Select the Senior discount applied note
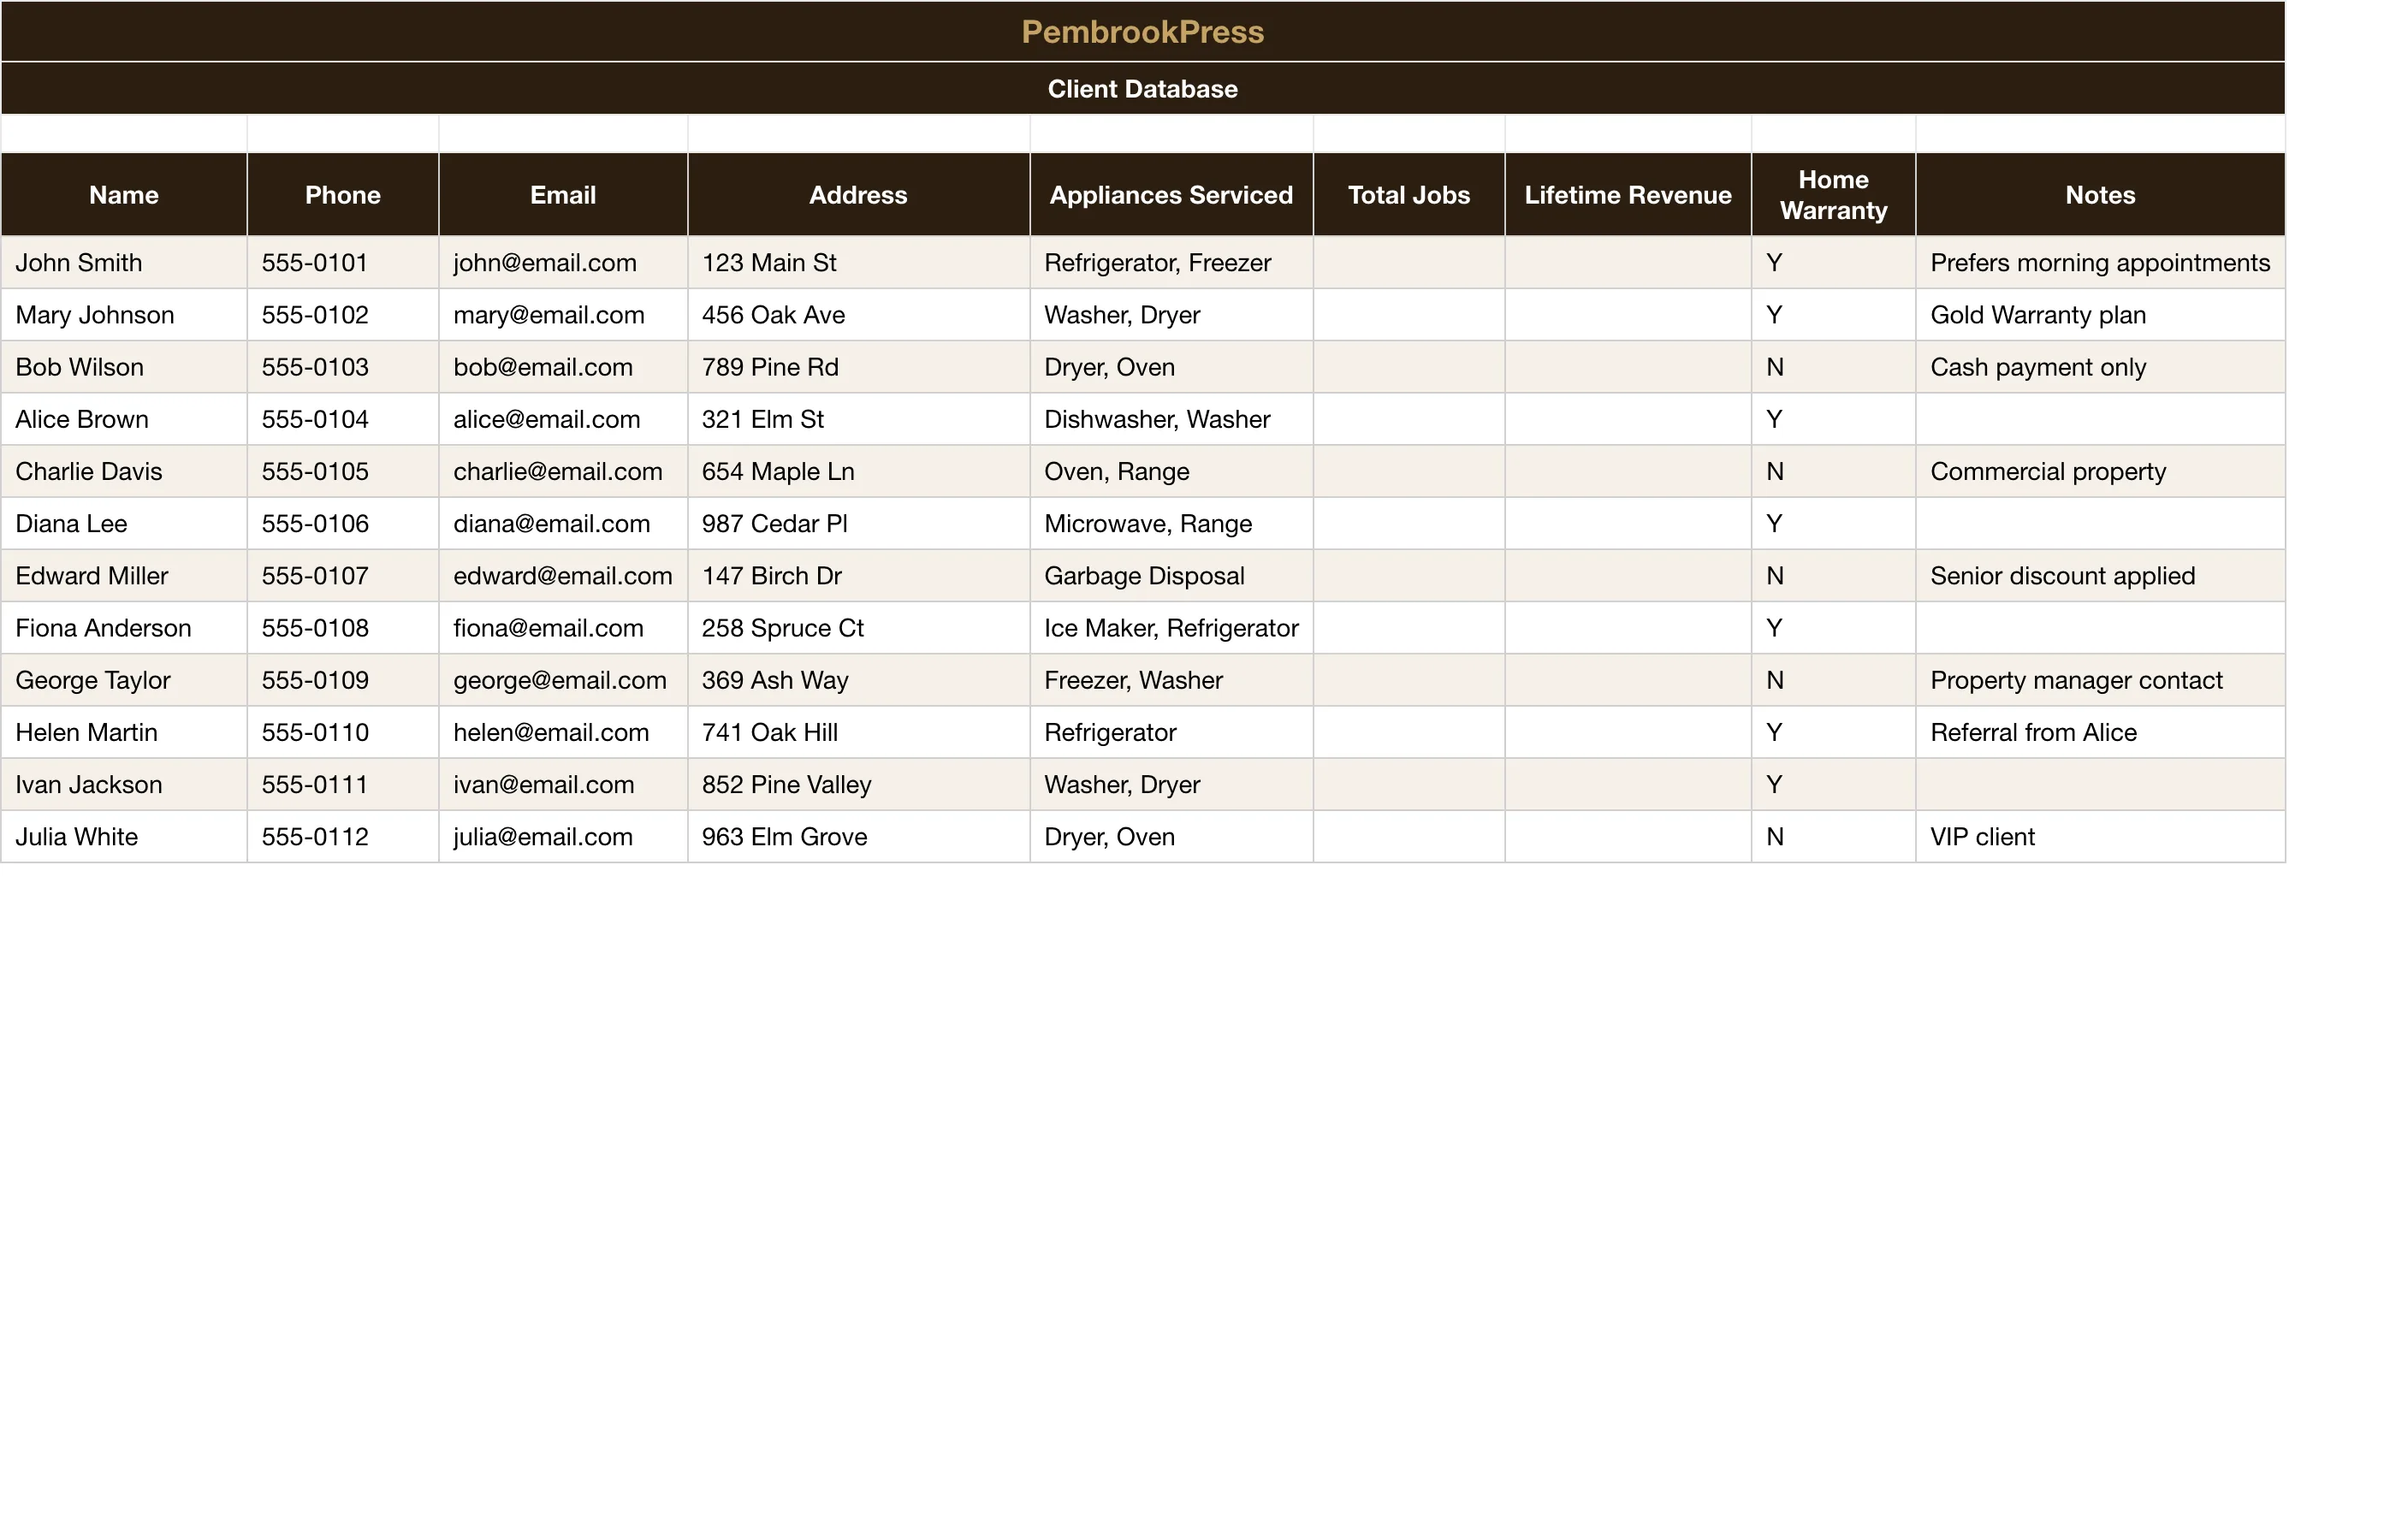Viewport: 2396px width, 1540px height. tap(2100, 576)
